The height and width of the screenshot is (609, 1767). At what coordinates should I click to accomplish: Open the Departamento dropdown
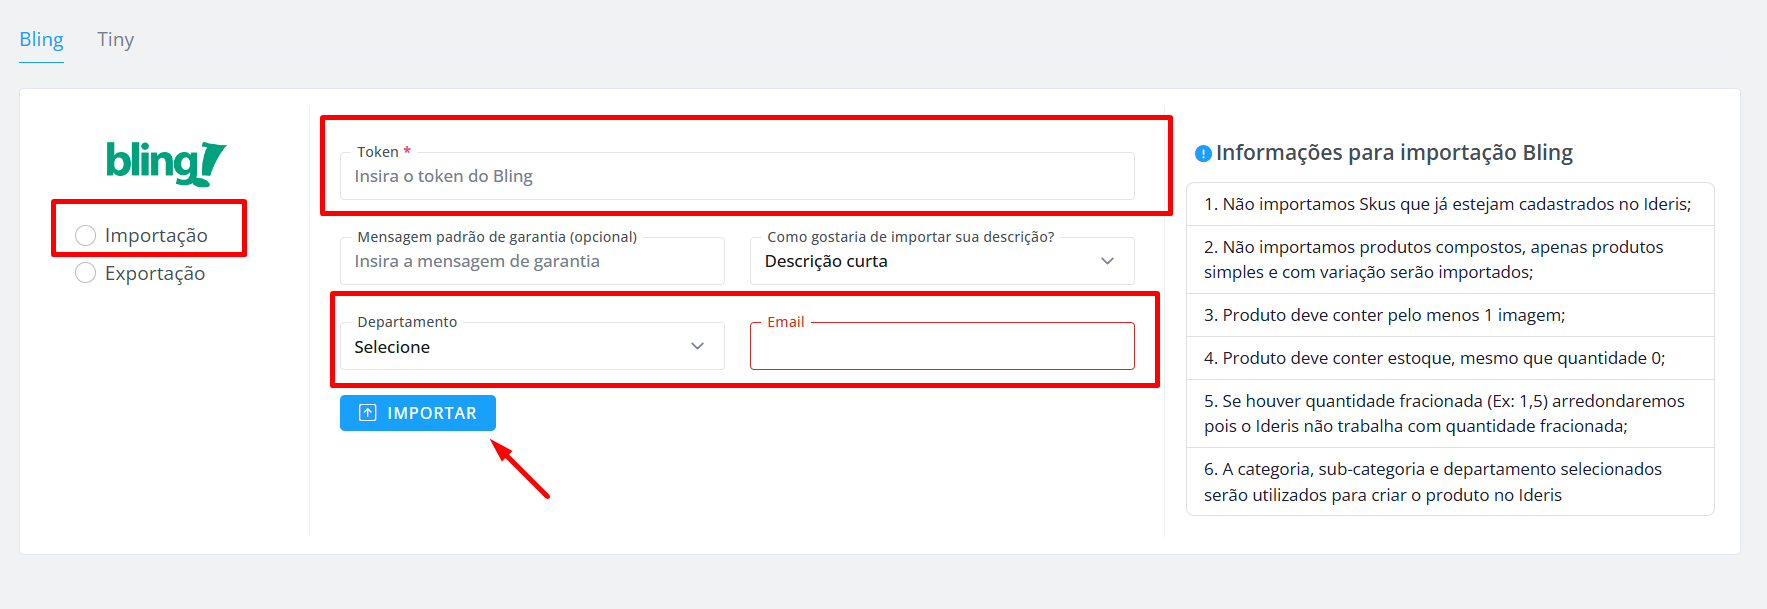click(x=532, y=346)
